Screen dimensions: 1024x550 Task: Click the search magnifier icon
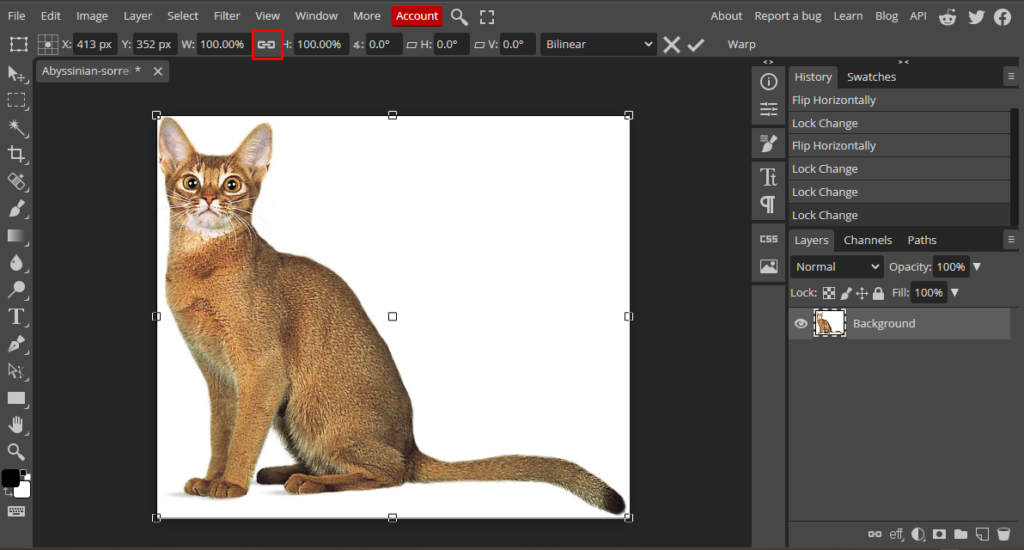pyautogui.click(x=459, y=16)
